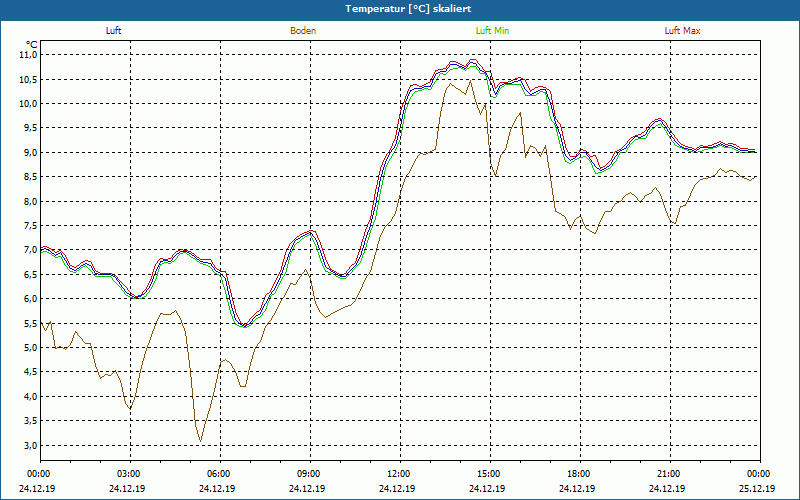800x500 pixels.
Task: Click the 25.12.19 date label
Action: (x=757, y=488)
